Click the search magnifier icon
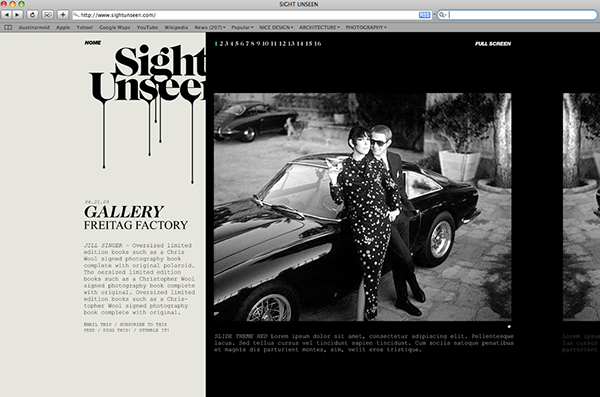The height and width of the screenshot is (397, 600). tap(442, 15)
